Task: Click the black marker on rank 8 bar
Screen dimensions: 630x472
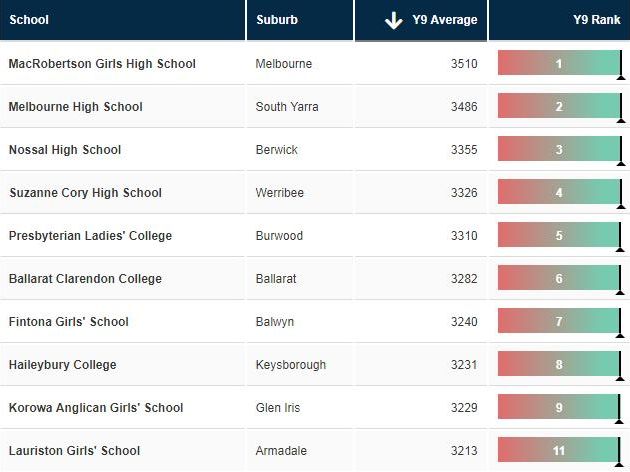Action: click(x=620, y=366)
